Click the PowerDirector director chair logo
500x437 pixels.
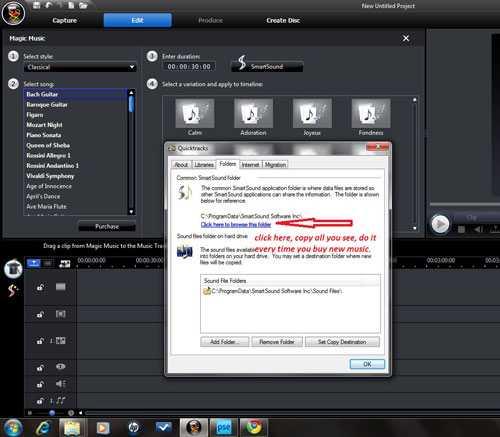pos(13,13)
